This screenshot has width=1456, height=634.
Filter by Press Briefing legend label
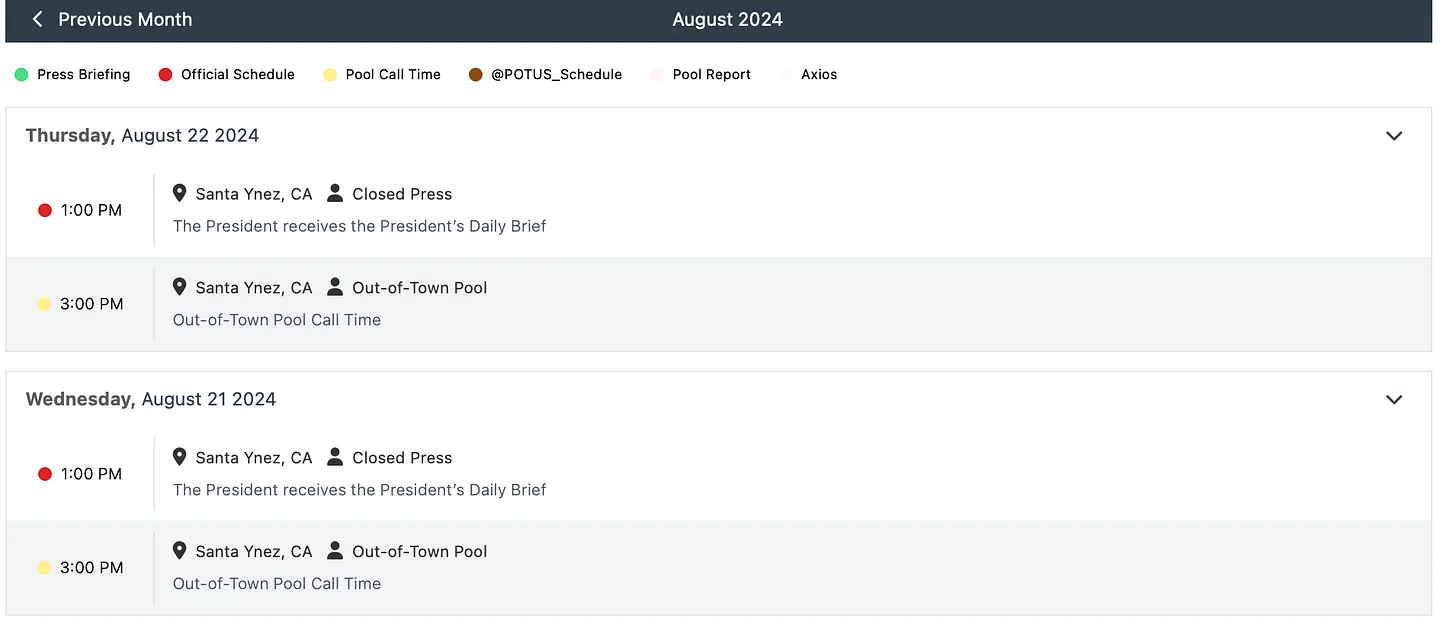click(84, 74)
